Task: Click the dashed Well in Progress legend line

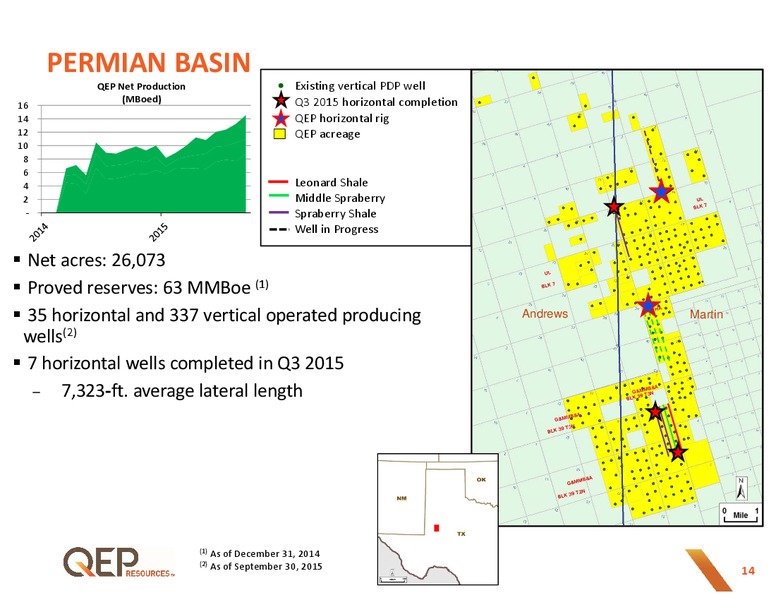Action: pyautogui.click(x=279, y=229)
